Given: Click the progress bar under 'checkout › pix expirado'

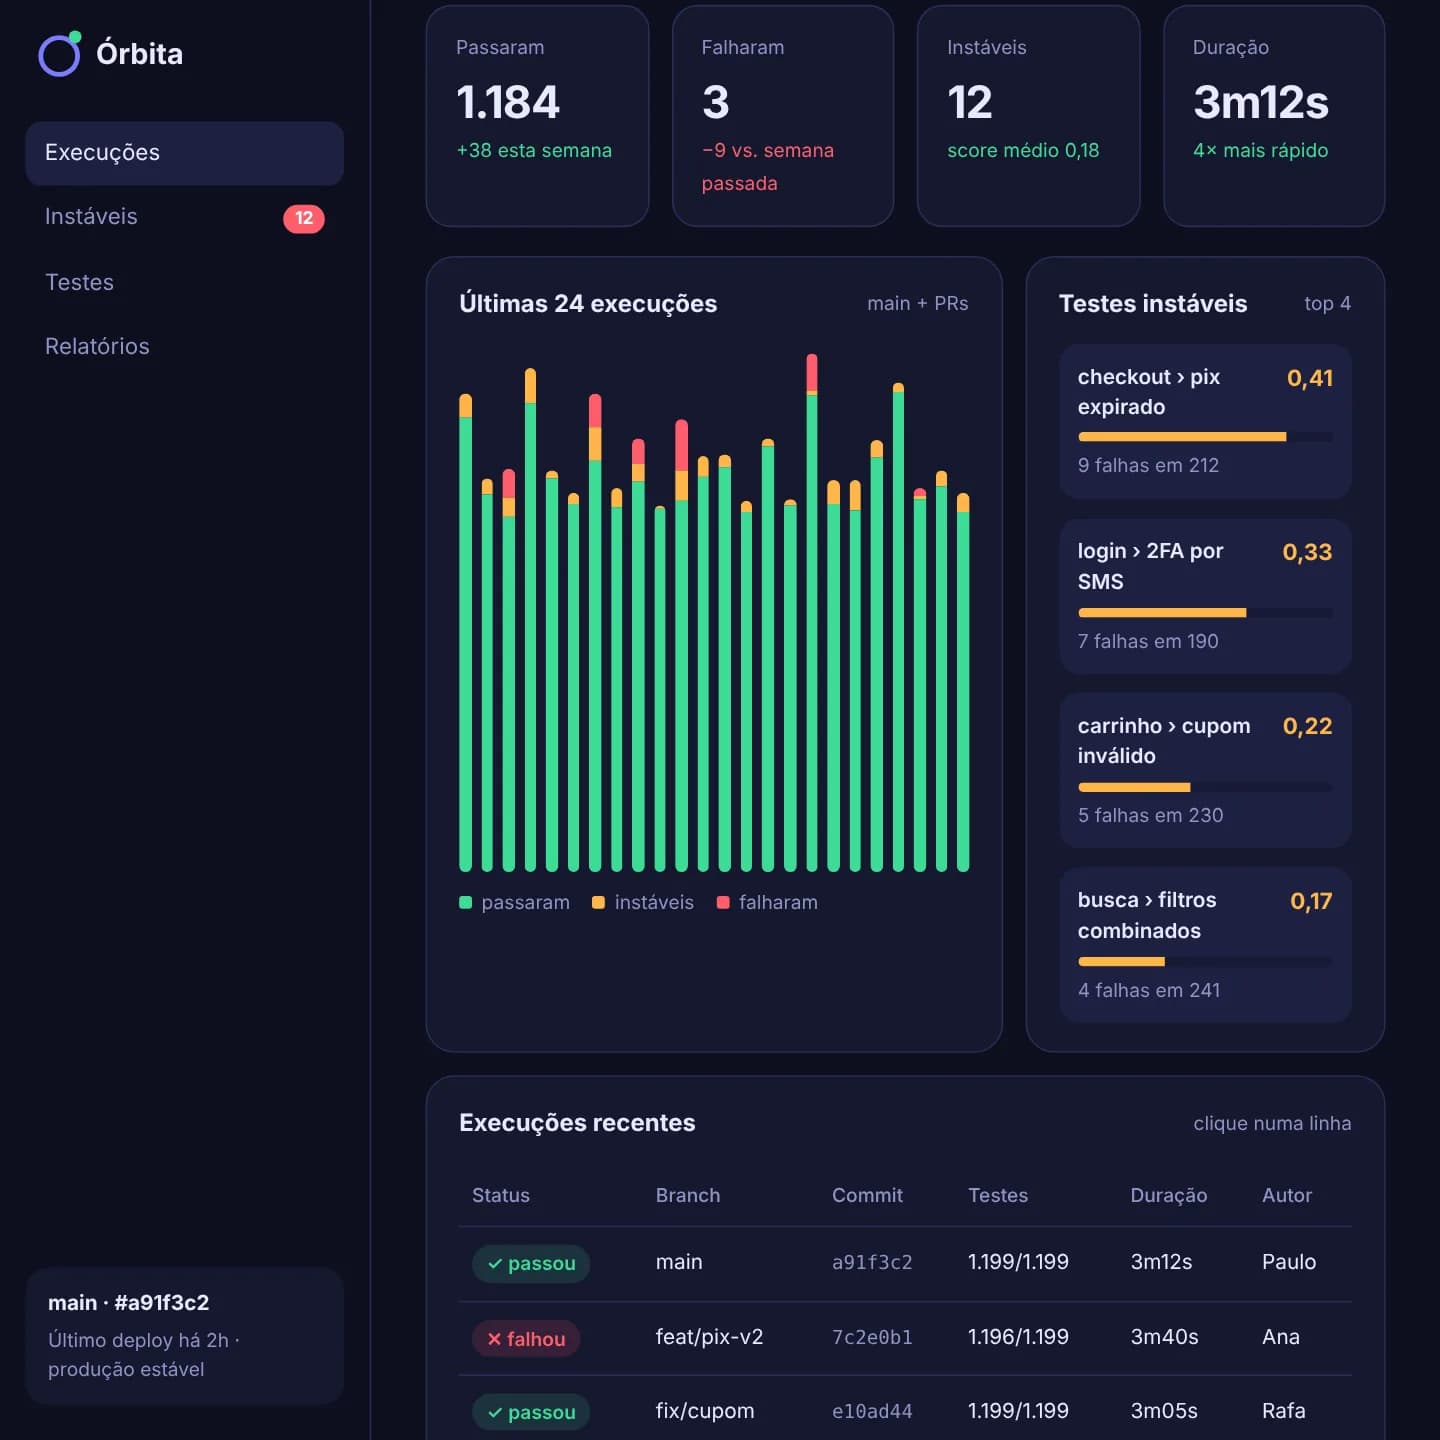Looking at the screenshot, I should click(1205, 437).
